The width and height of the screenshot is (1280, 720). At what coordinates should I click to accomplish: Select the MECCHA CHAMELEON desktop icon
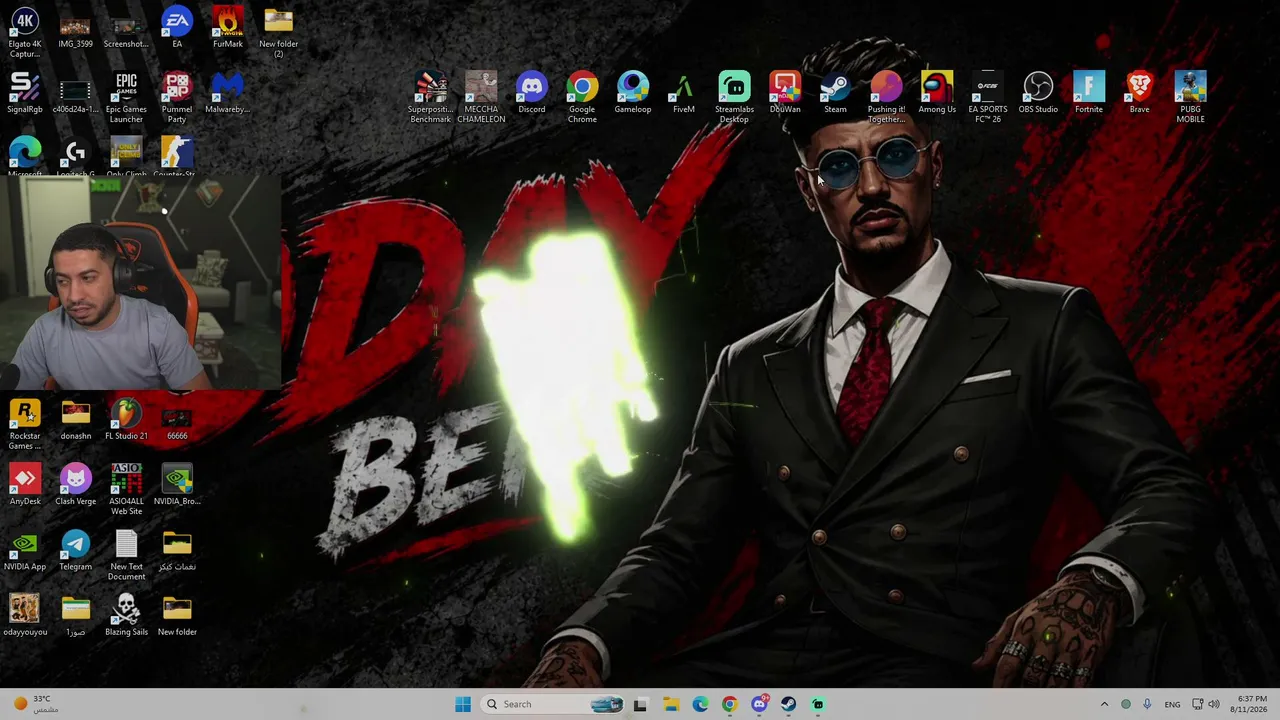(x=481, y=98)
